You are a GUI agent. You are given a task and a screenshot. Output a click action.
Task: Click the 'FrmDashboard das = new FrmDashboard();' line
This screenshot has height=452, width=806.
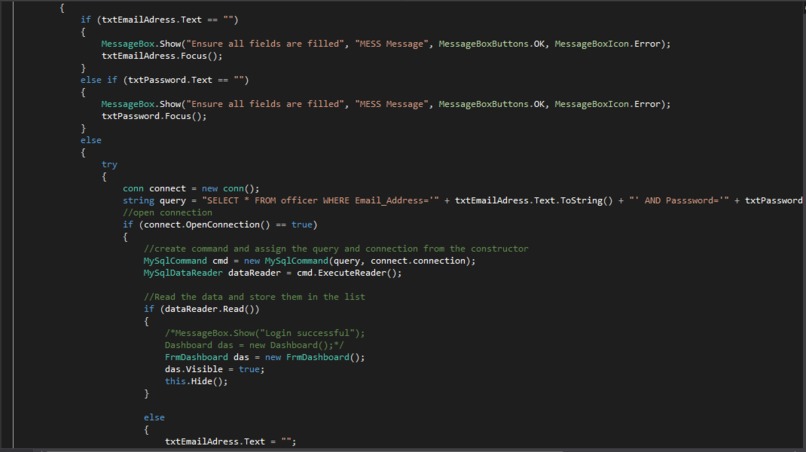tap(265, 357)
